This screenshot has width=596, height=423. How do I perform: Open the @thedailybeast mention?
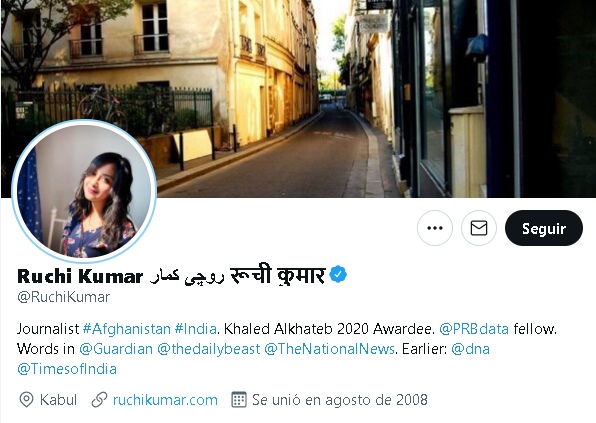[x=209, y=349]
